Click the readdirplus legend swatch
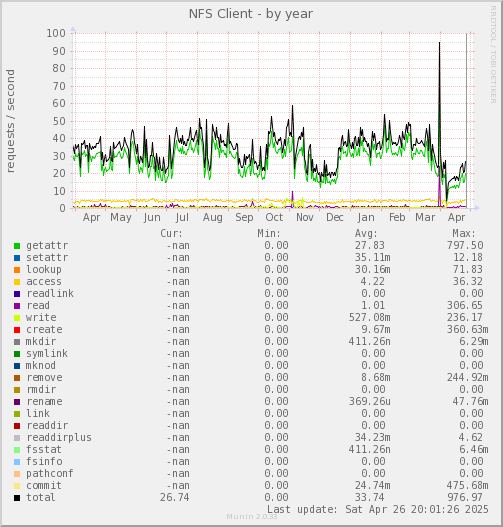The image size is (503, 527). pos(17,438)
